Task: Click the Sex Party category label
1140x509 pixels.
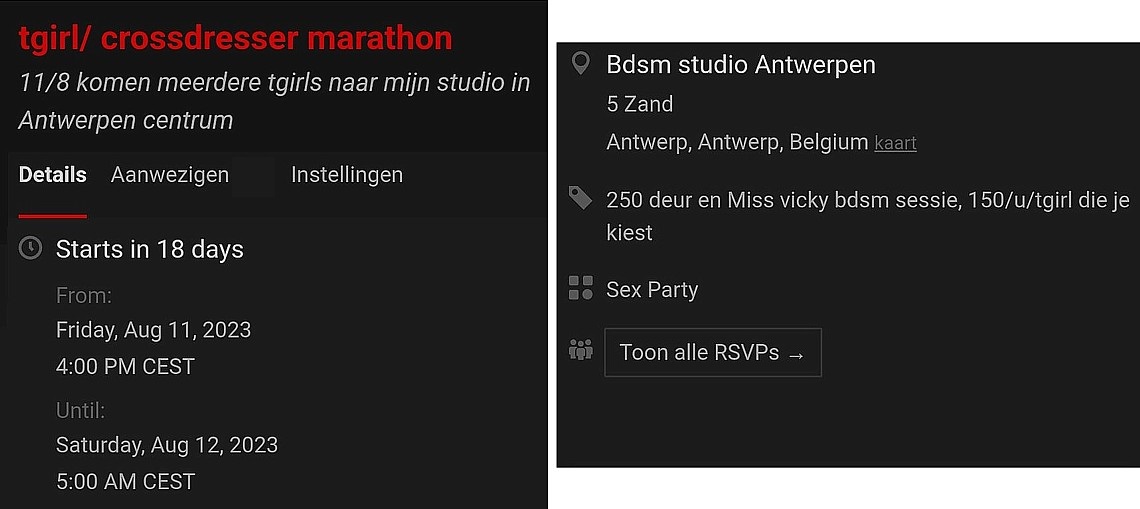Action: coord(652,290)
